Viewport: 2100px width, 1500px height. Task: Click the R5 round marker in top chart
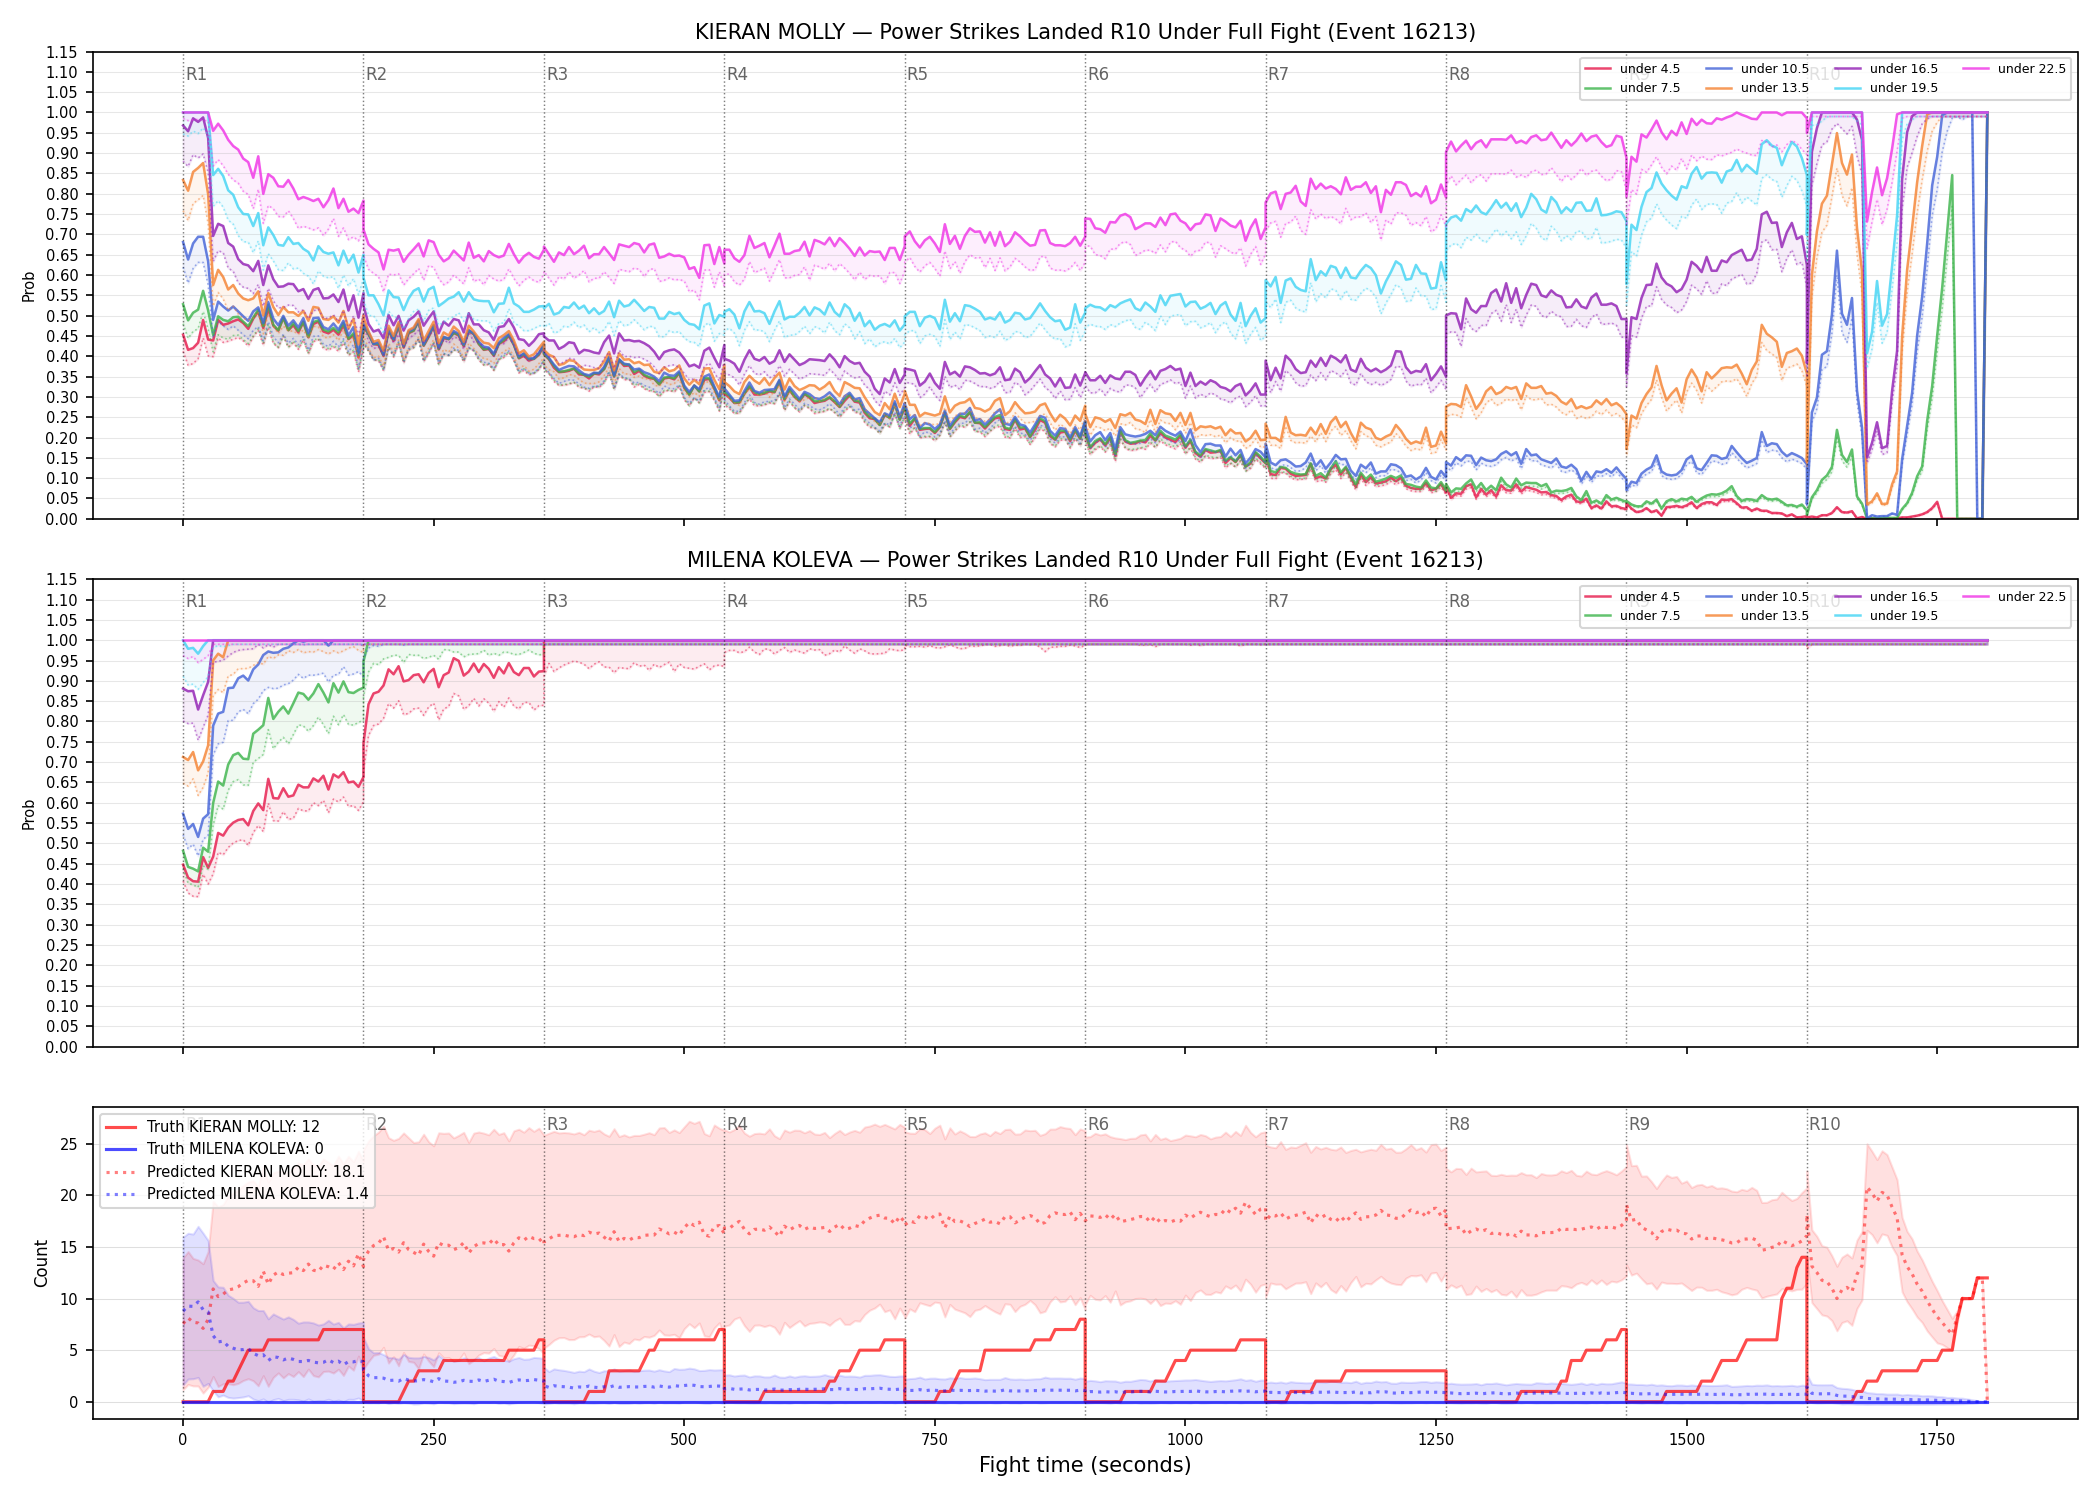pos(917,74)
